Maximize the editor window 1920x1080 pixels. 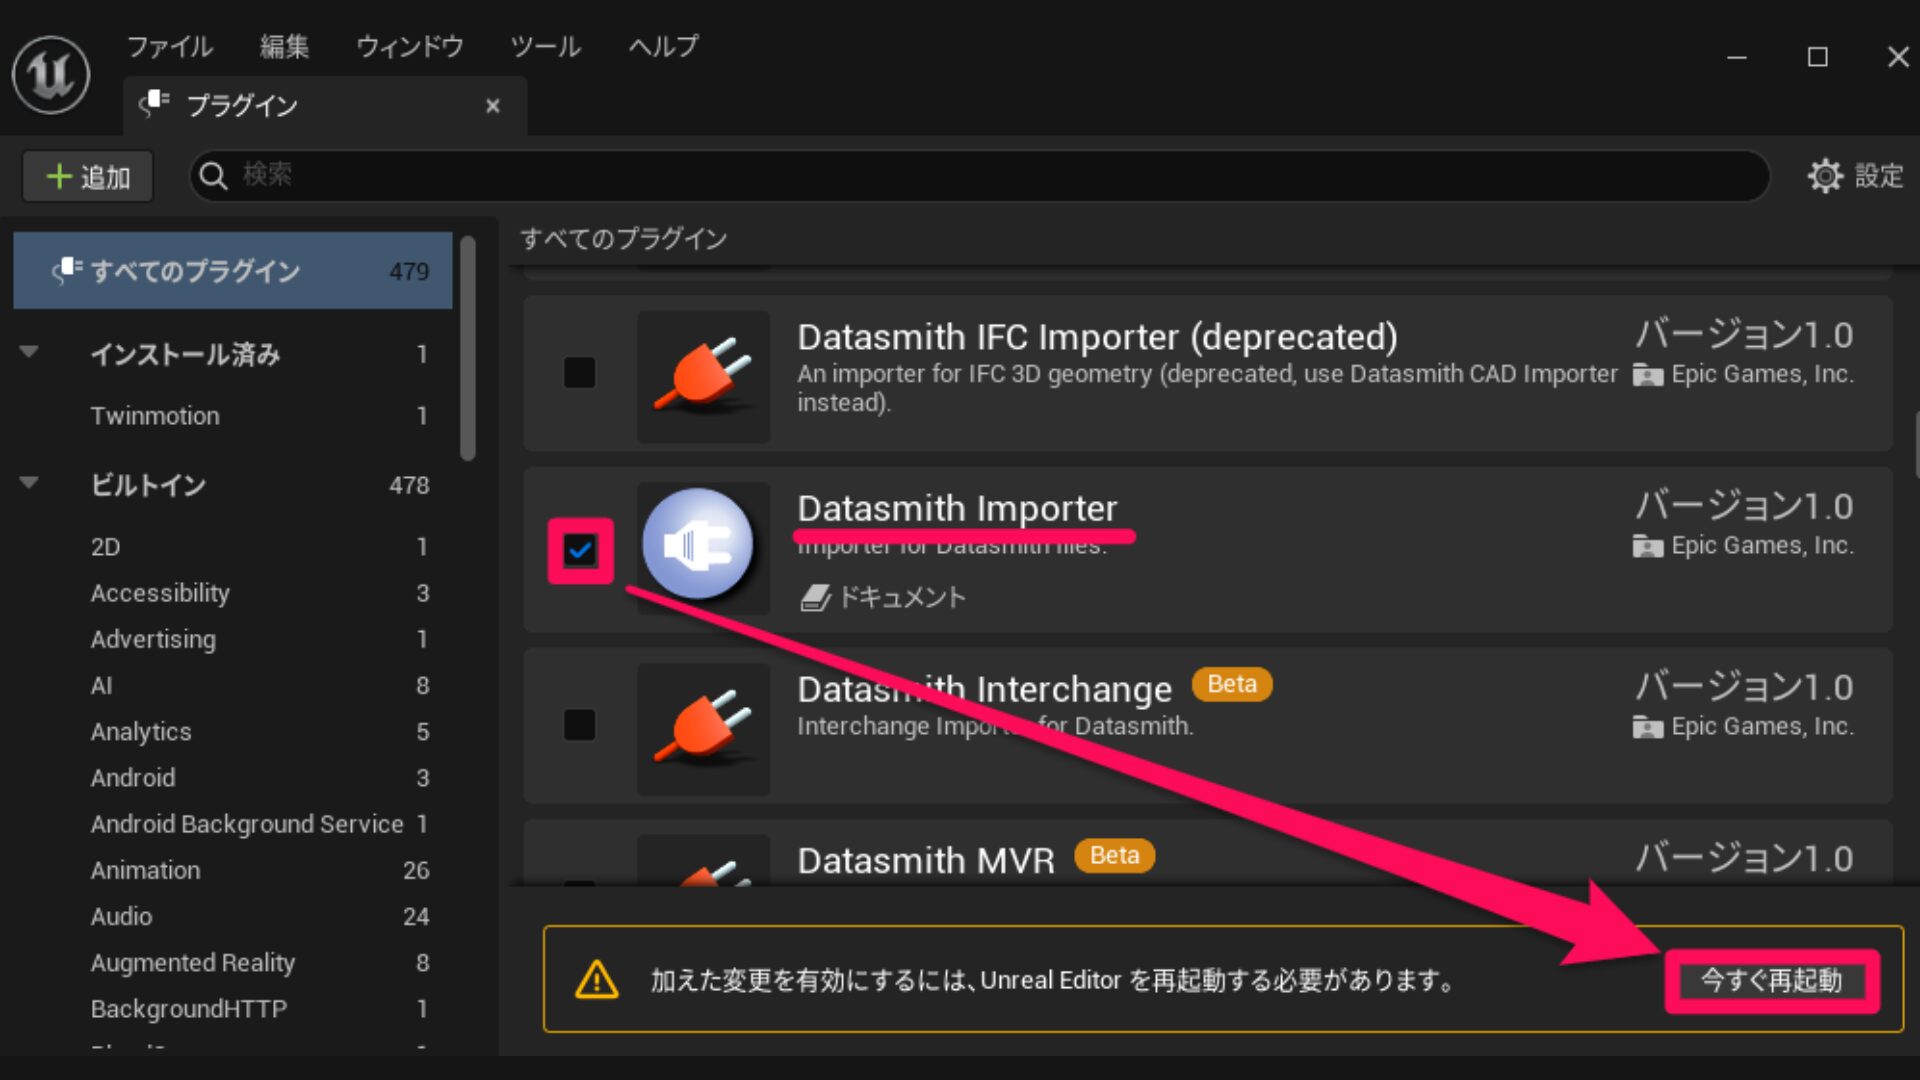(1817, 57)
